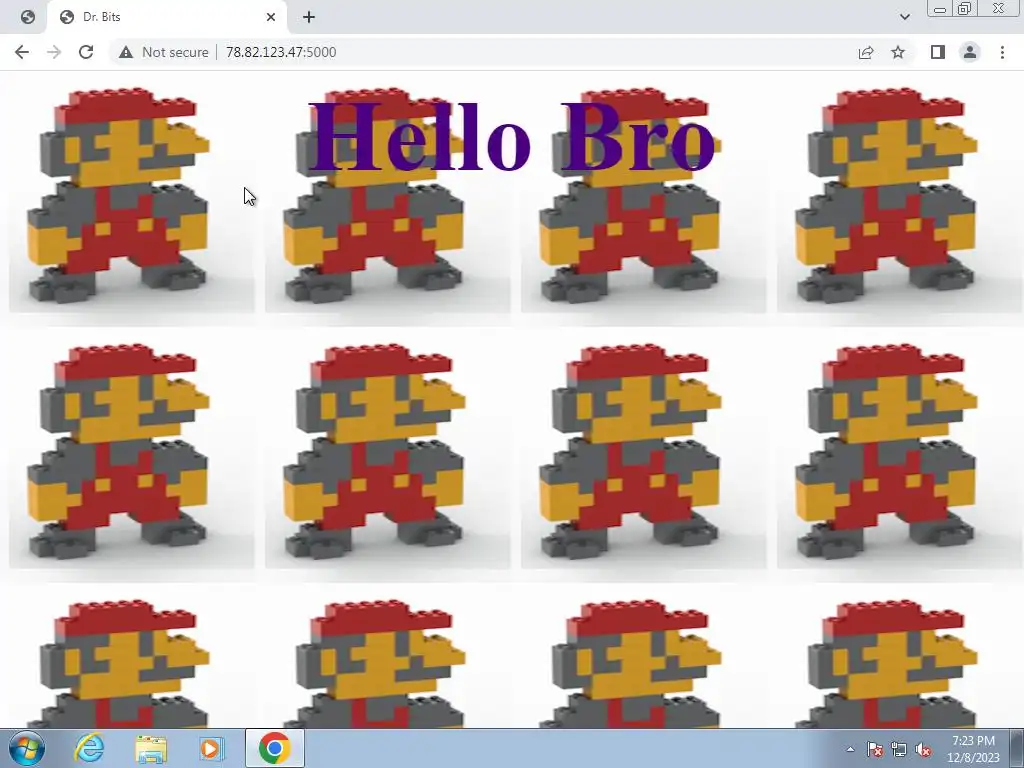The width and height of the screenshot is (1024, 768).
Task: Restore down the Chrome window
Action: click(x=965, y=8)
